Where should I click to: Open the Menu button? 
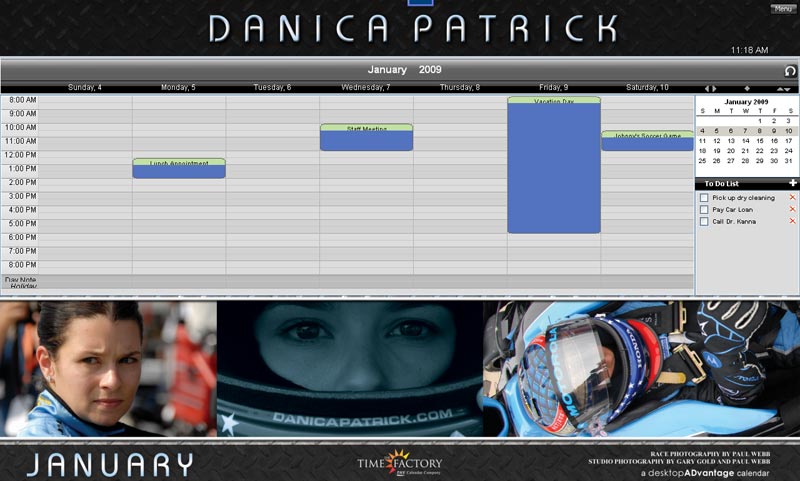click(x=783, y=9)
